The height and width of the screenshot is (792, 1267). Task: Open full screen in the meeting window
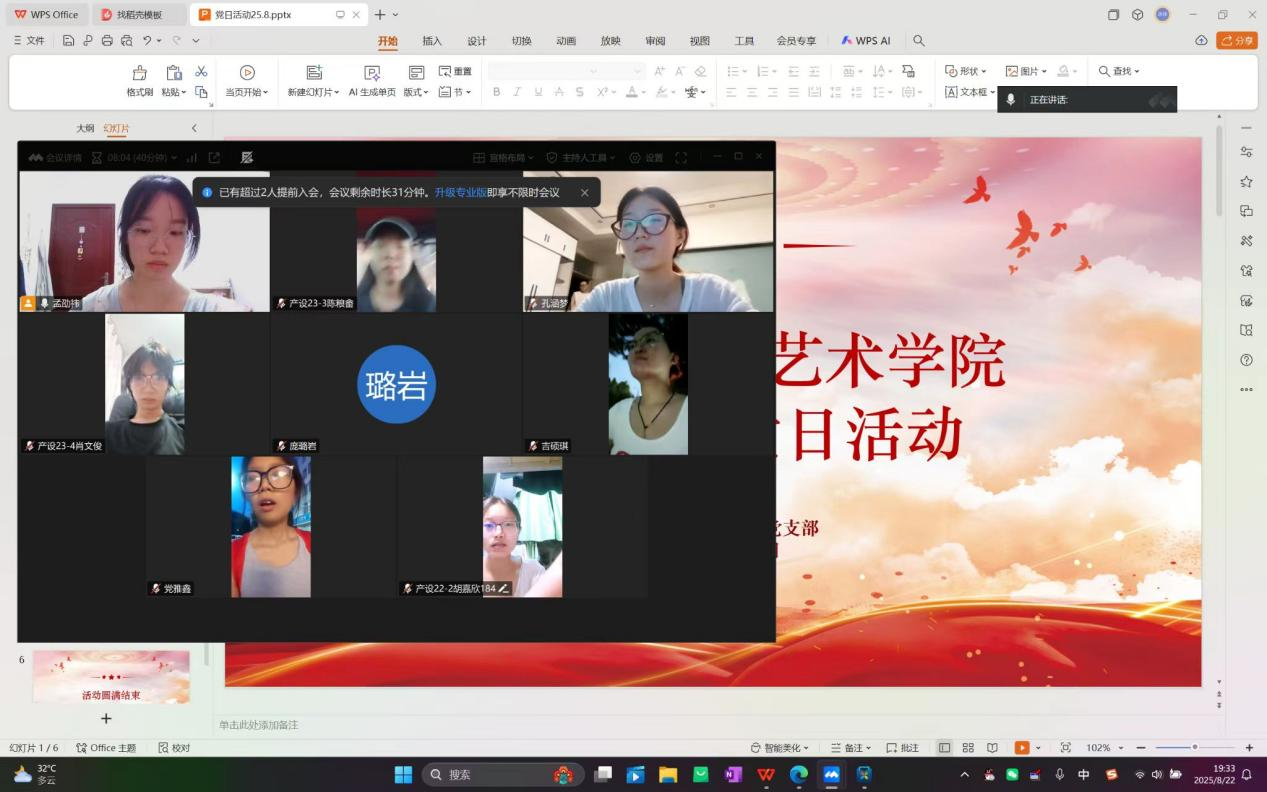[681, 158]
